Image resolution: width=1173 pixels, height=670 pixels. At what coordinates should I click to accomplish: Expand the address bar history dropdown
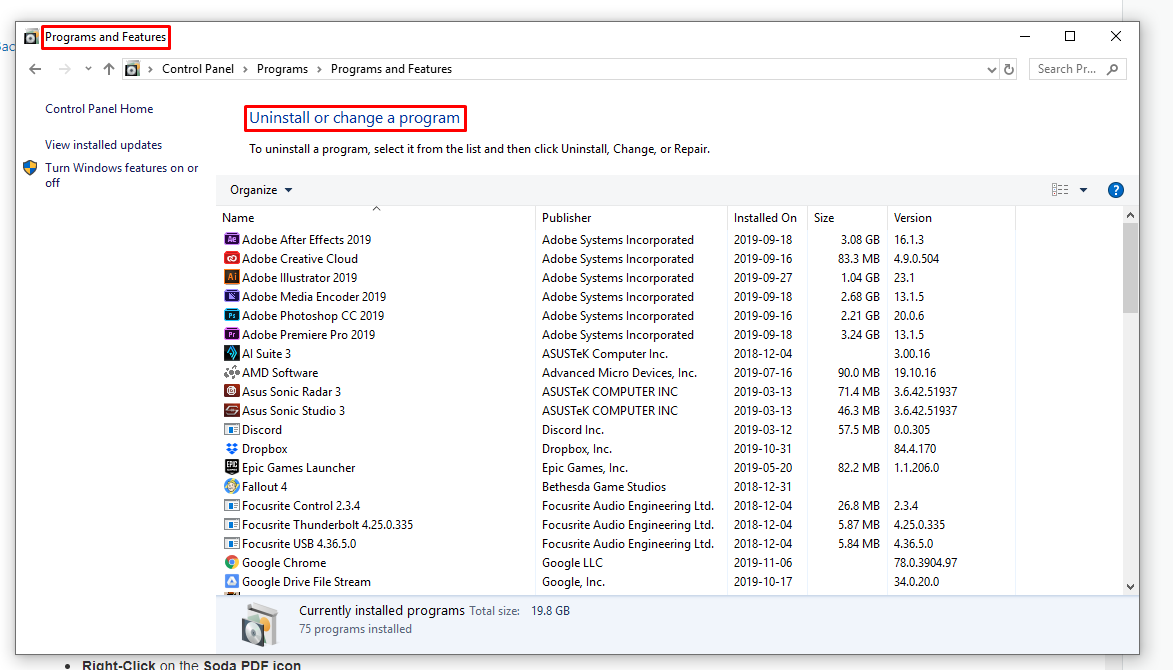(x=992, y=70)
